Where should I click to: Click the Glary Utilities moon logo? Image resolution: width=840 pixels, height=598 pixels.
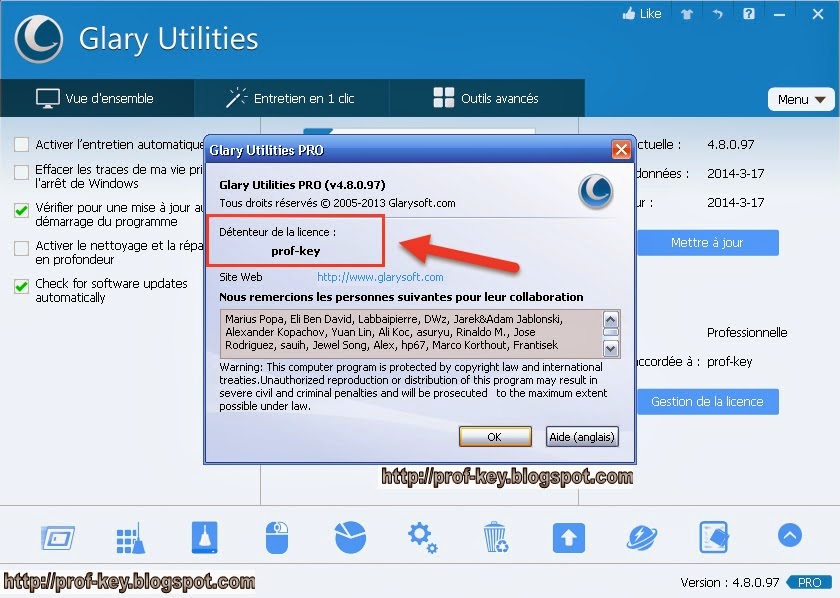tap(39, 39)
